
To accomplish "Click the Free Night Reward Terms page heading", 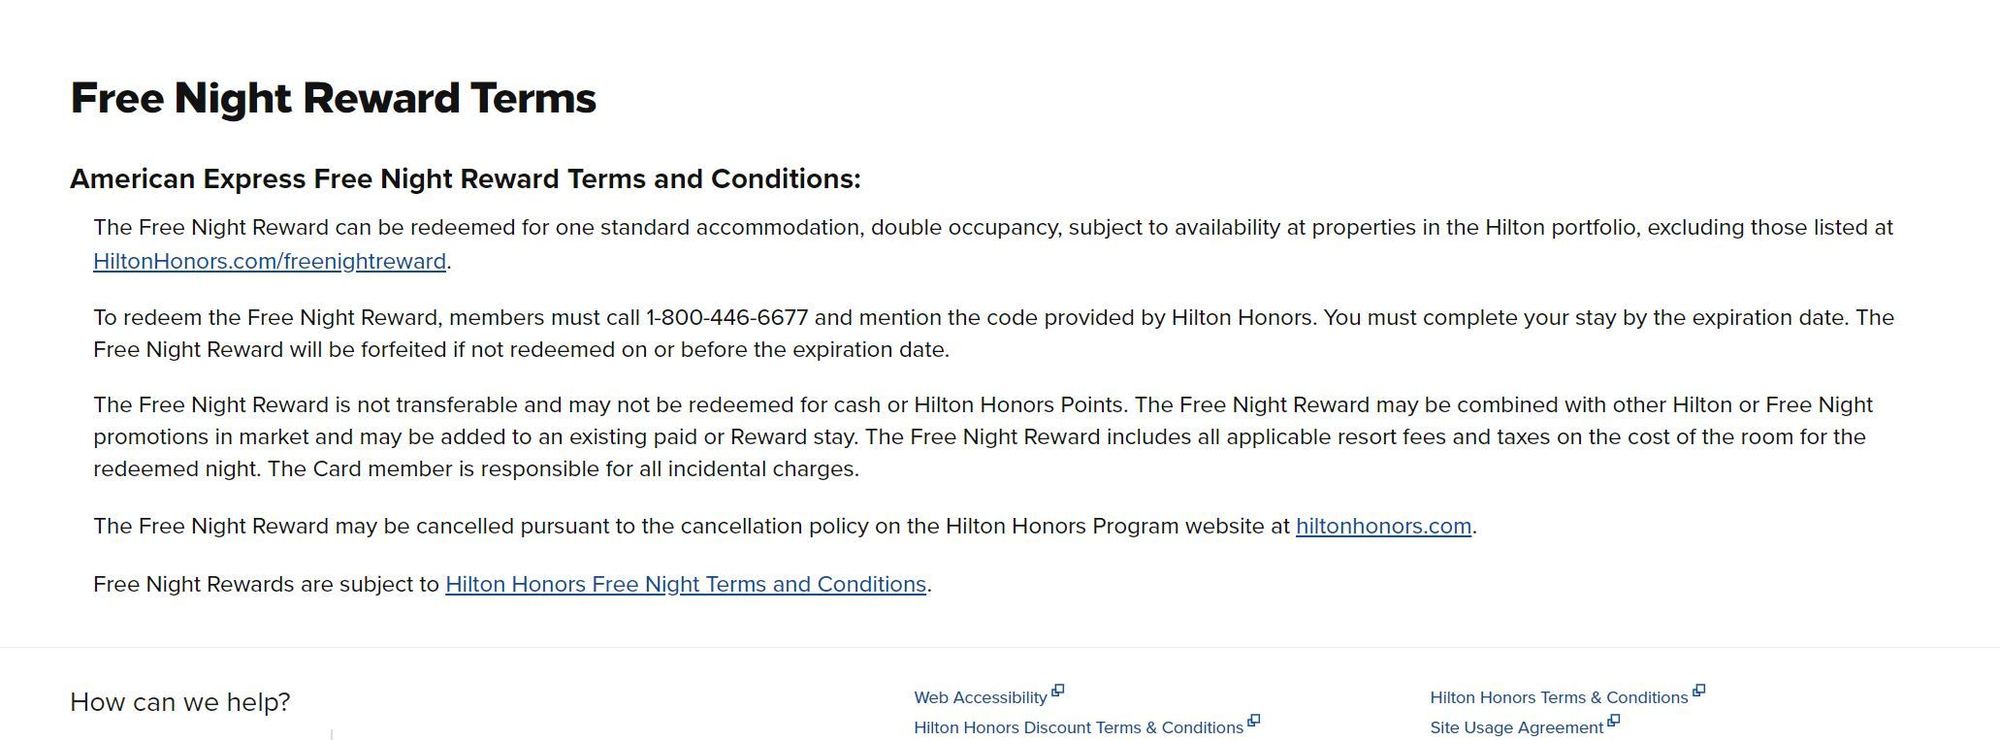I will click(x=333, y=98).
